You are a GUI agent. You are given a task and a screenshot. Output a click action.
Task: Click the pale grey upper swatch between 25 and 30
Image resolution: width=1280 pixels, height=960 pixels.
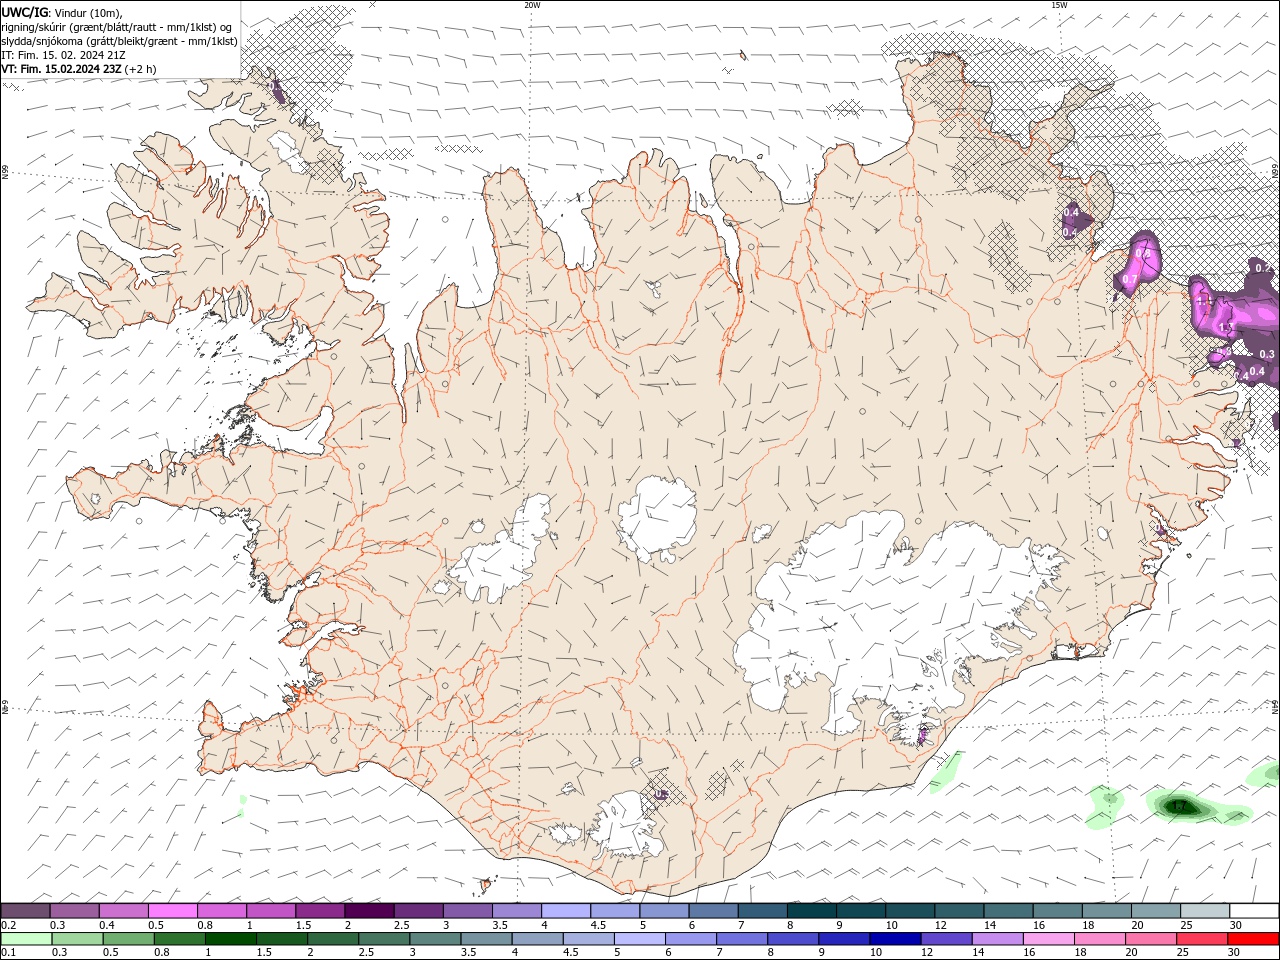tap(1205, 911)
